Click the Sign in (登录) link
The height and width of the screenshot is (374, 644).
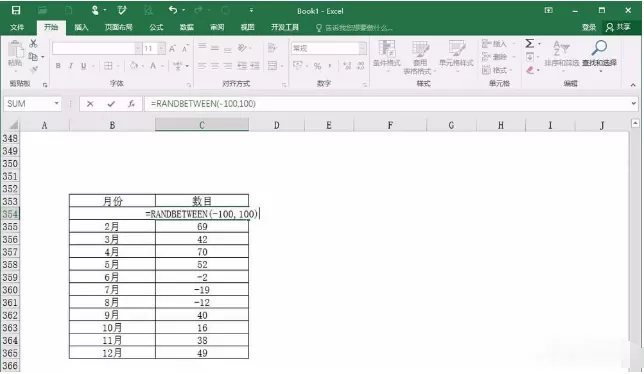pyautogui.click(x=589, y=28)
